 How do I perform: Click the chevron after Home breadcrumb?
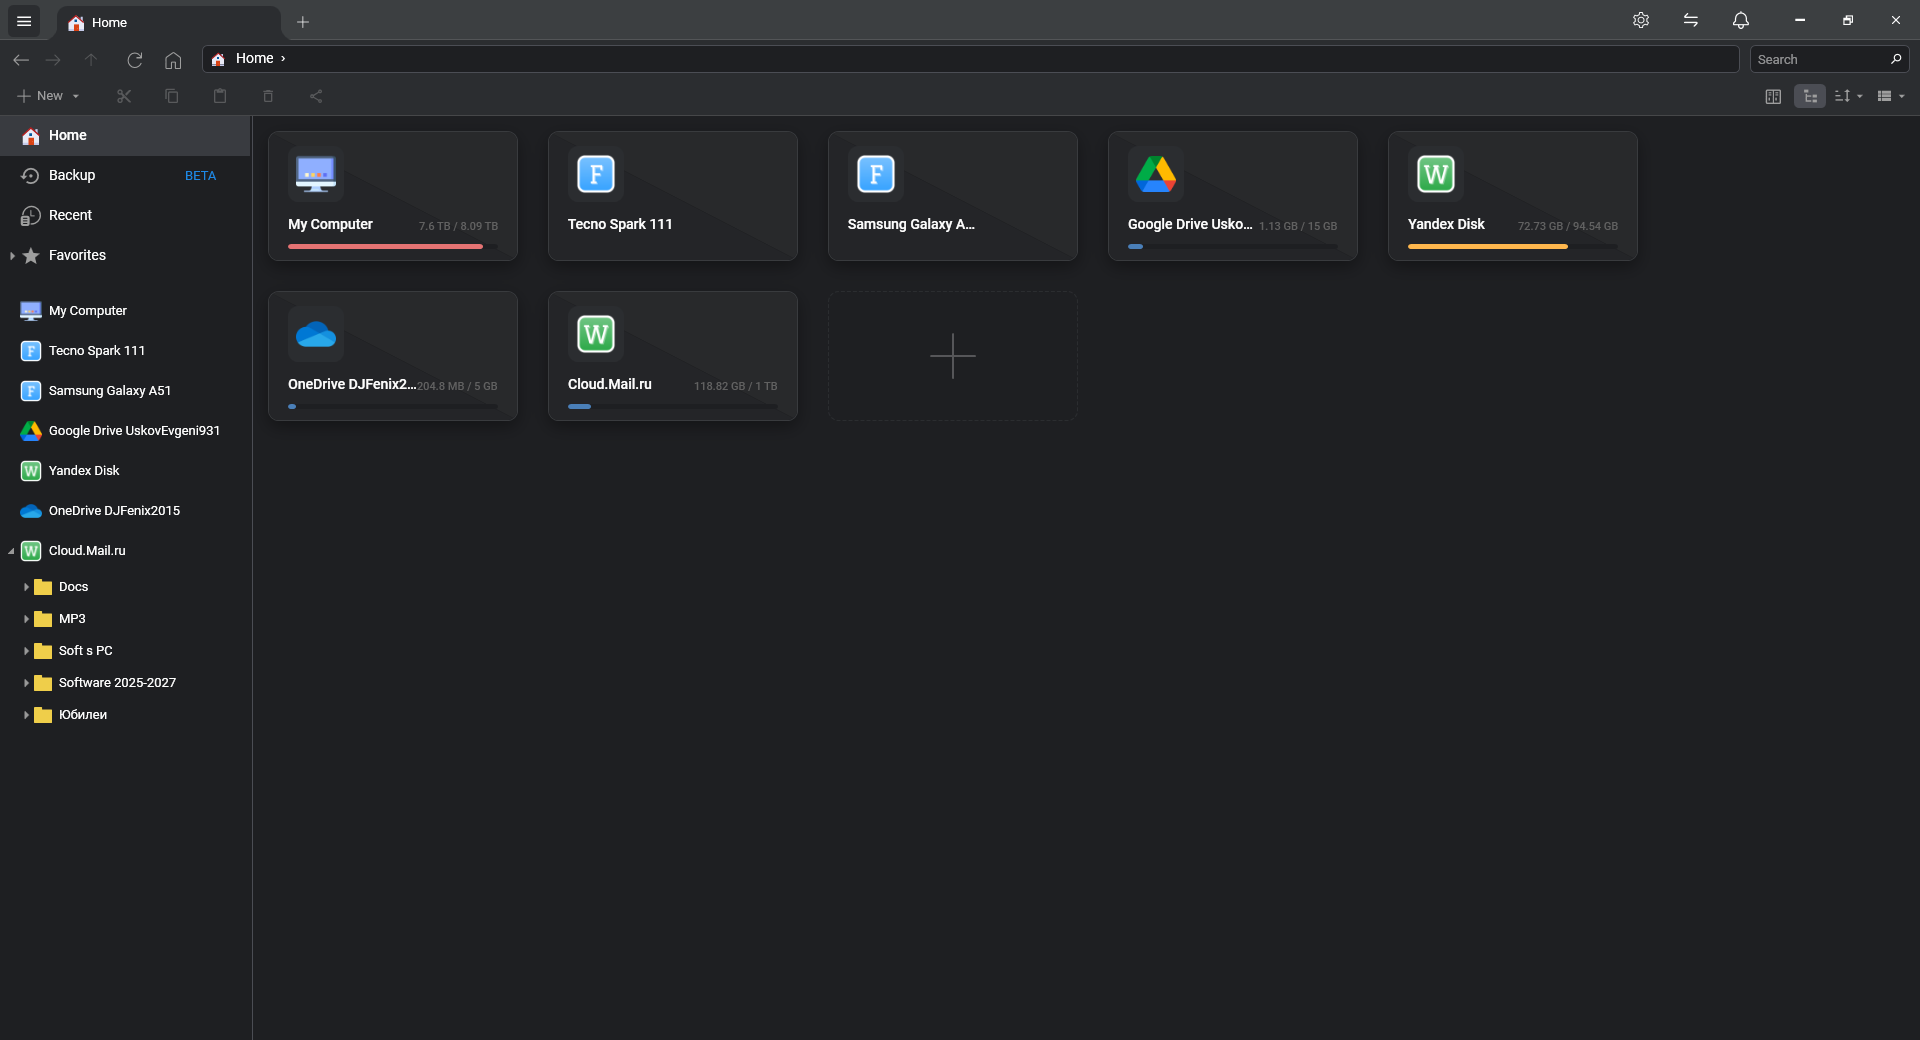coord(283,59)
